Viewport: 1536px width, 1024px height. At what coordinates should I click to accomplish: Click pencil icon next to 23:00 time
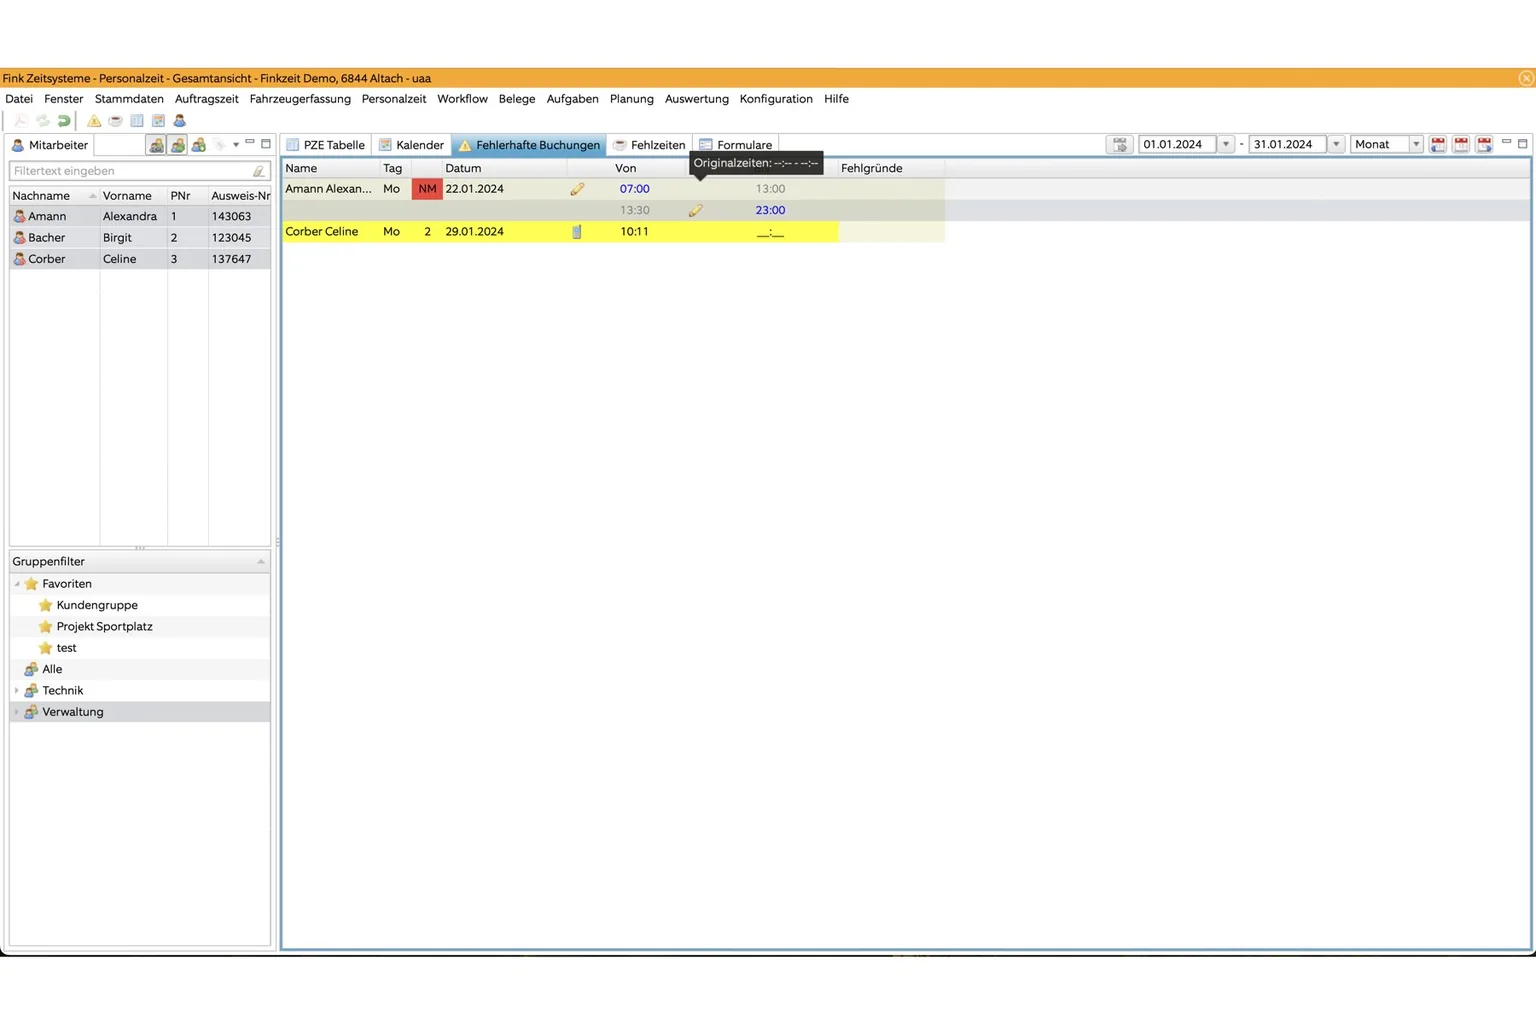pyautogui.click(x=696, y=210)
